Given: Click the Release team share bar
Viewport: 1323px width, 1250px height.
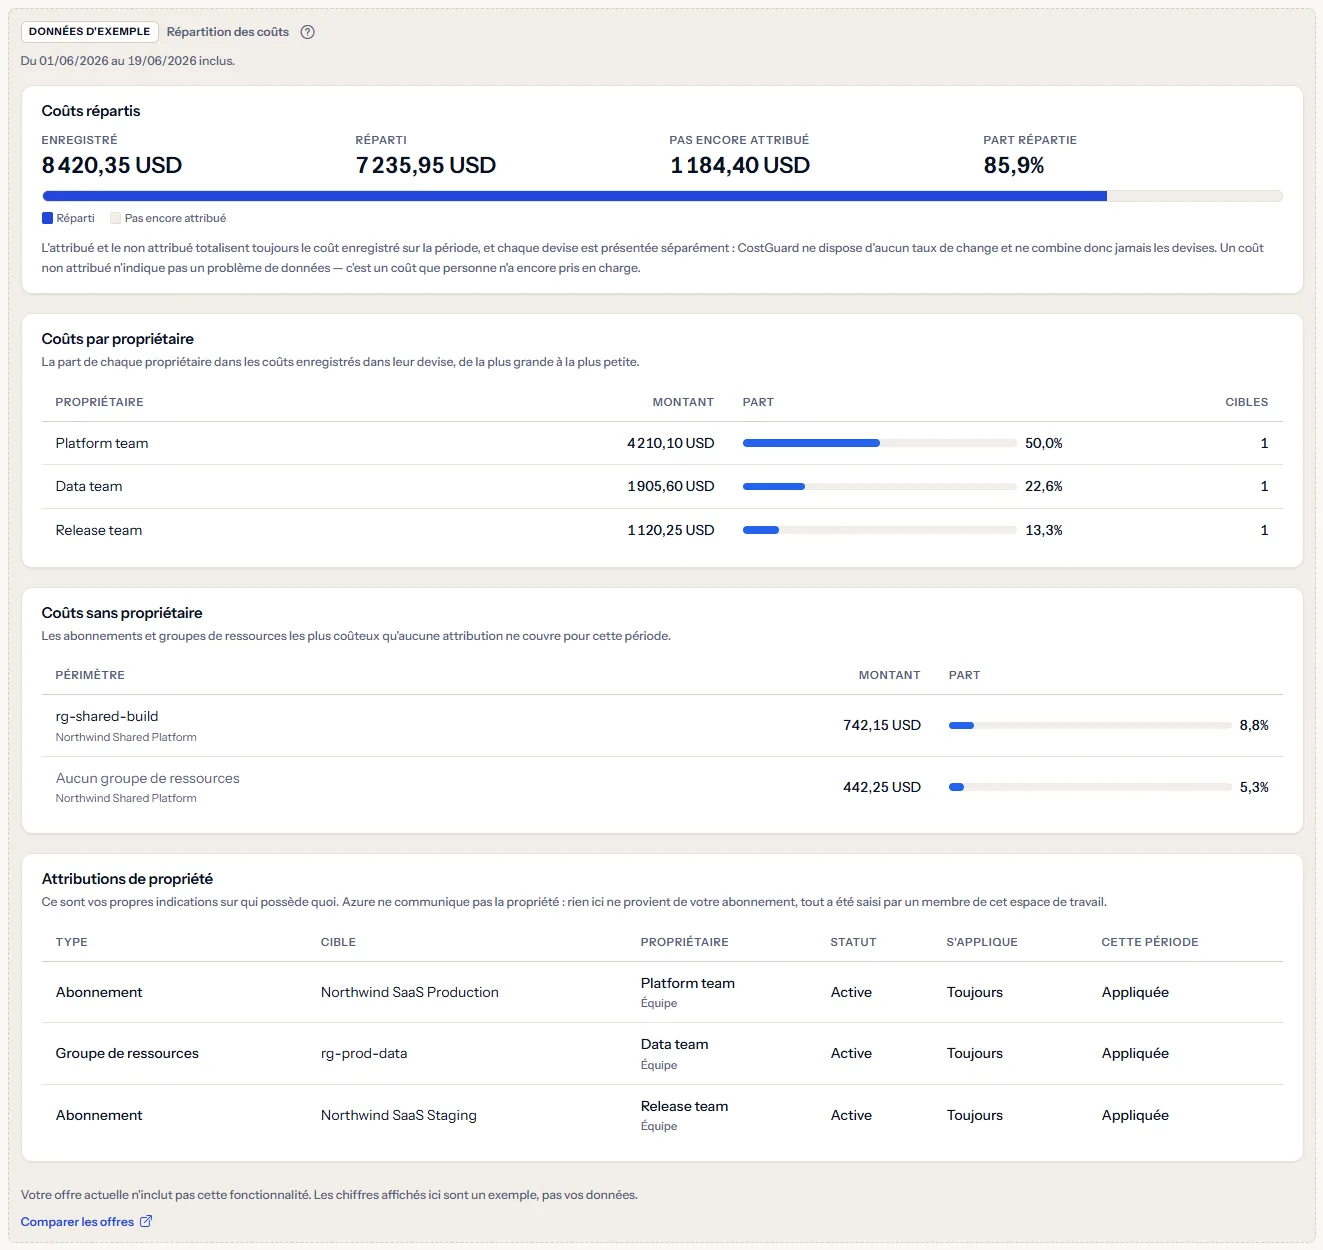Looking at the screenshot, I should 879,530.
